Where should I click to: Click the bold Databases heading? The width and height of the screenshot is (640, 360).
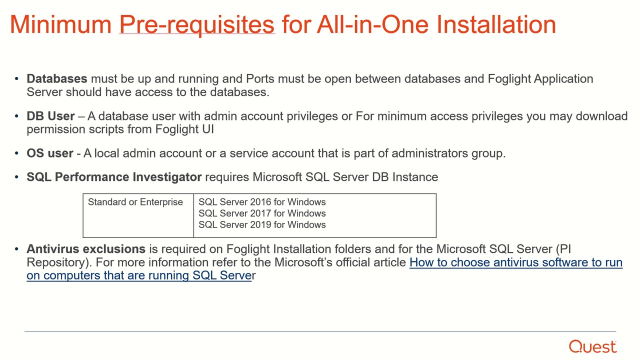[57, 79]
